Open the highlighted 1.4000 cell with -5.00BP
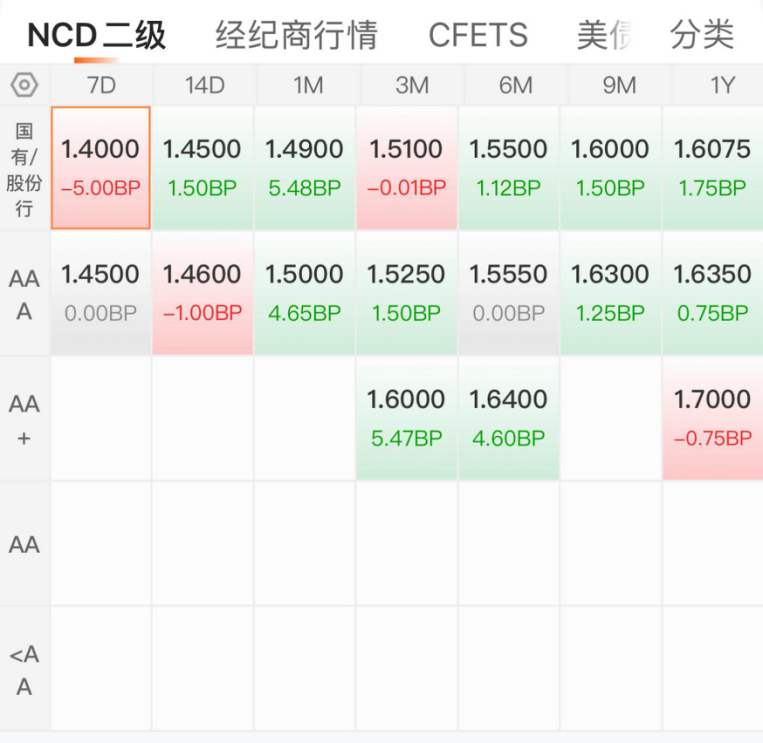Viewport: 763px width, 743px height. pos(101,168)
